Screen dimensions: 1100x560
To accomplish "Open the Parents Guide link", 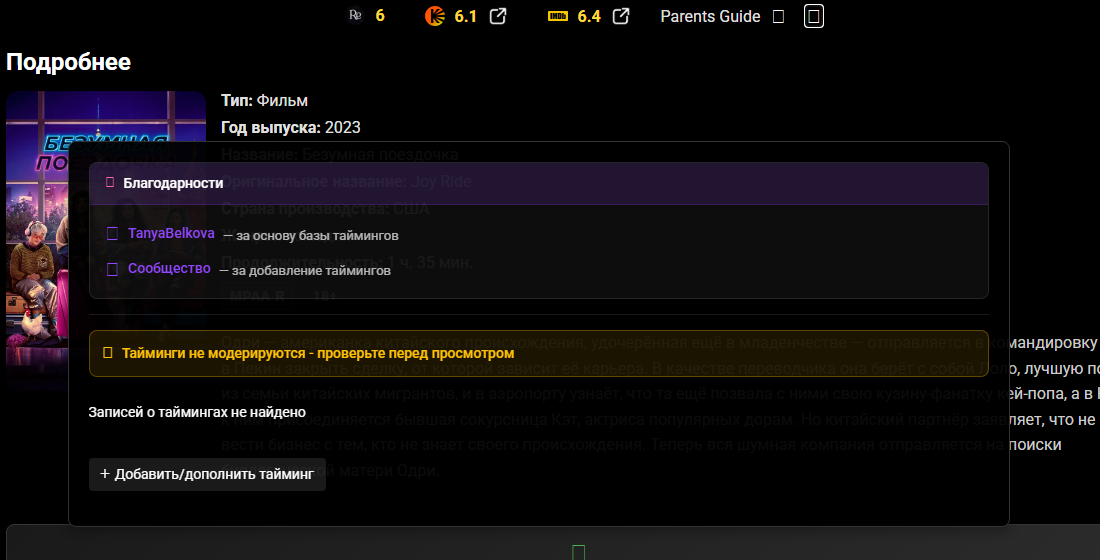I will tap(710, 16).
